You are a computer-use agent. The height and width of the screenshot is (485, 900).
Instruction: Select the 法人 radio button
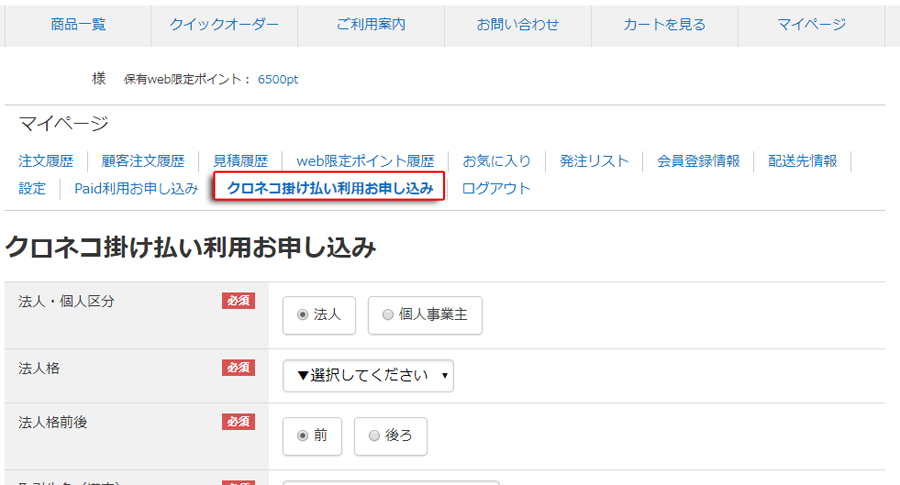pyautogui.click(x=302, y=315)
